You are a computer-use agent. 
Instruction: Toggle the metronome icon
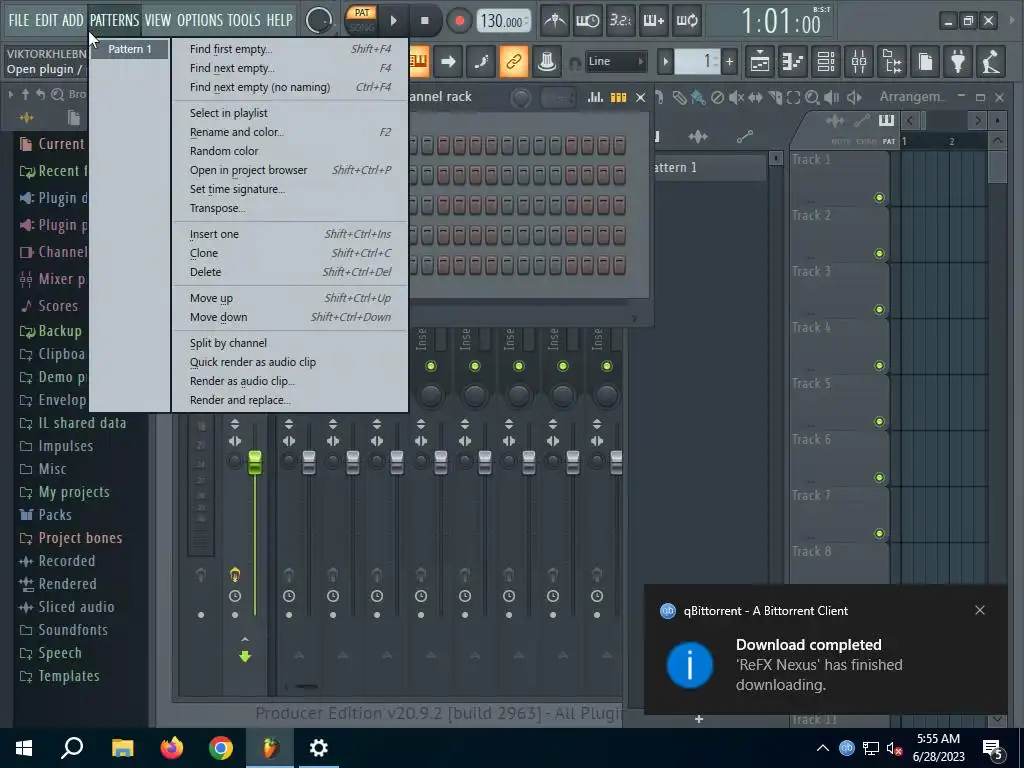[x=554, y=20]
